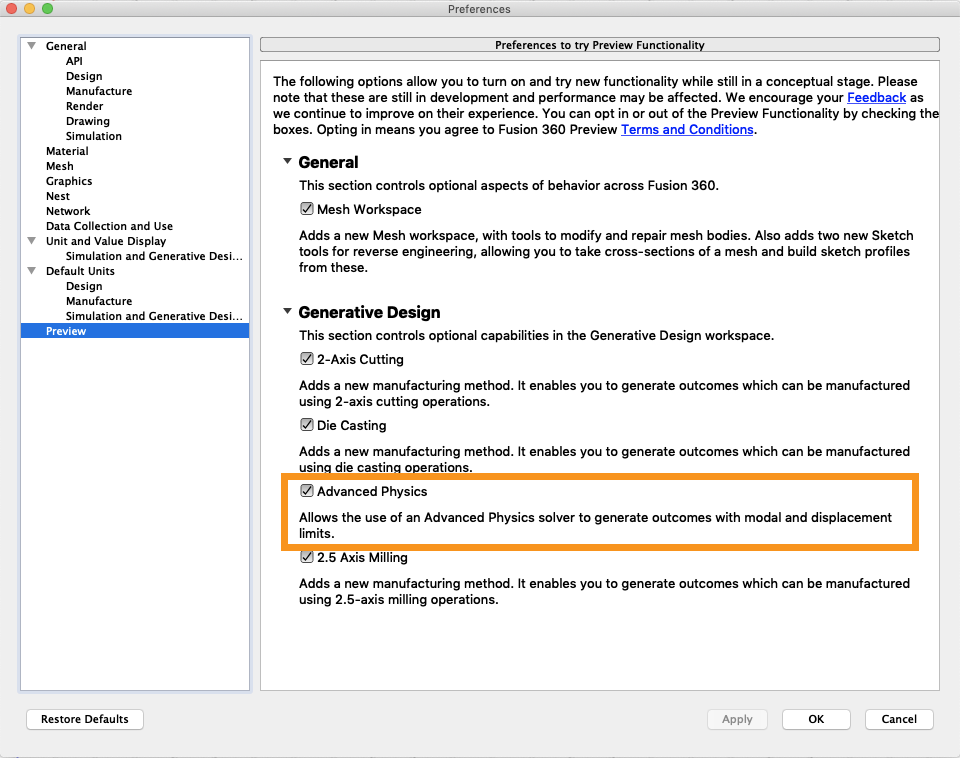Close the Preferences window with red button
960x758 pixels.
(12, 9)
